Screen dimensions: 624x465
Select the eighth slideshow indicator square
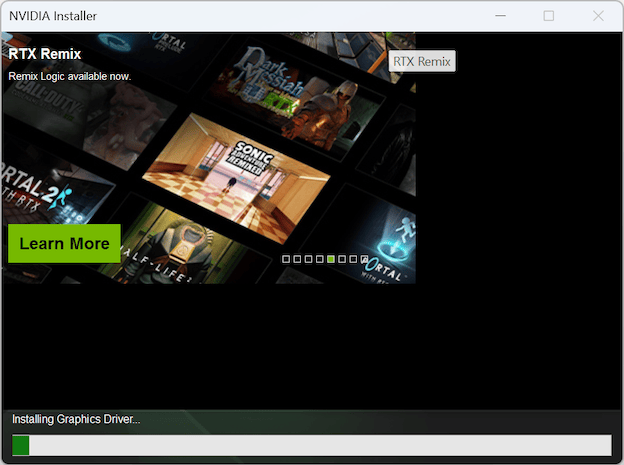tap(364, 259)
